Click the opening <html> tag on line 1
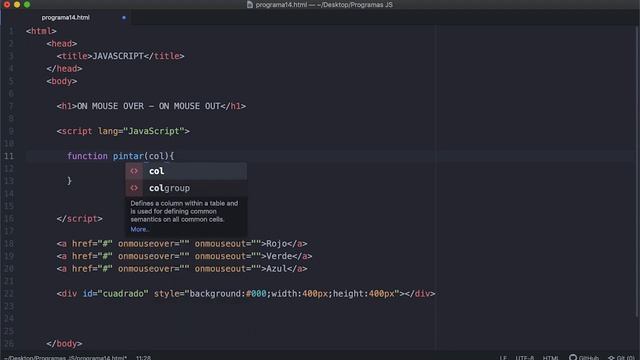Screen dimensions: 640x360 41,31
